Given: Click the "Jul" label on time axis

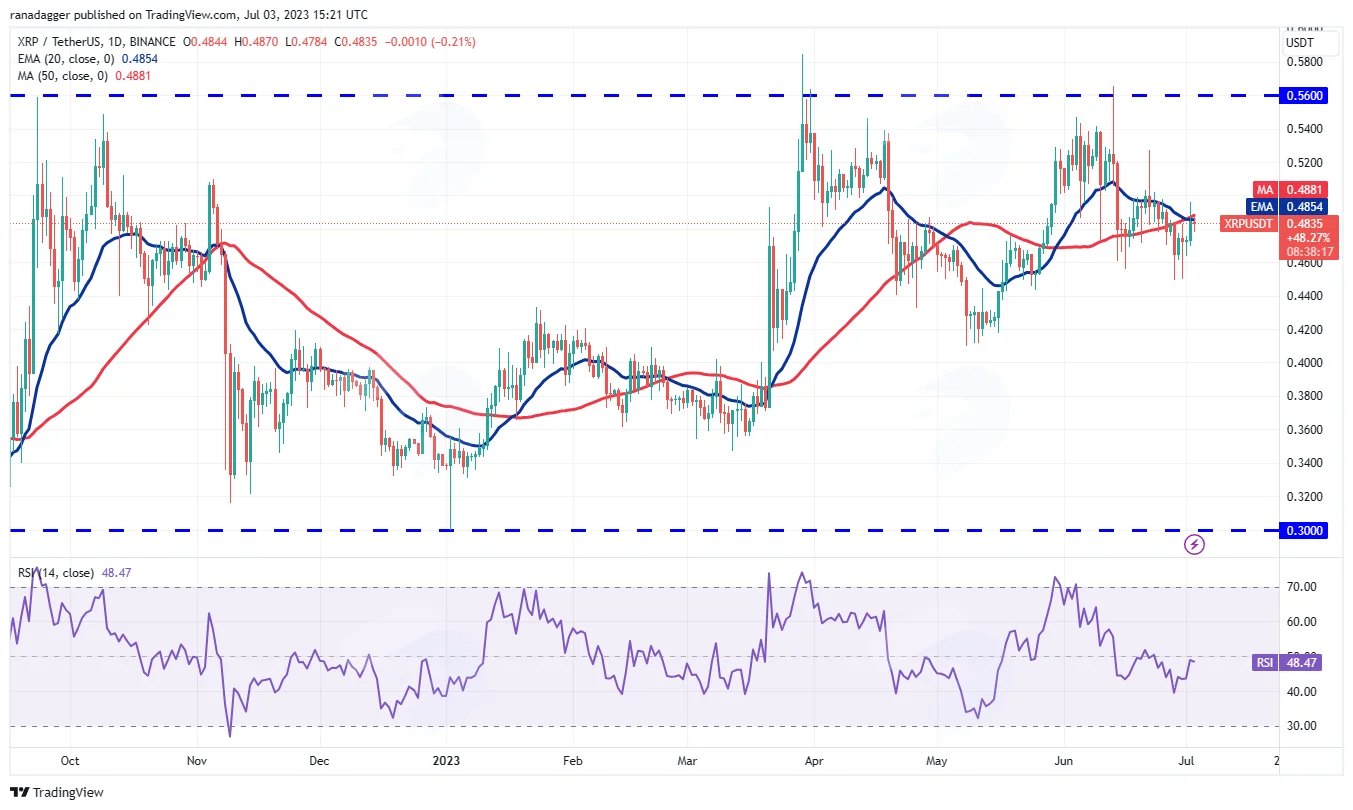Looking at the screenshot, I should (x=1185, y=760).
